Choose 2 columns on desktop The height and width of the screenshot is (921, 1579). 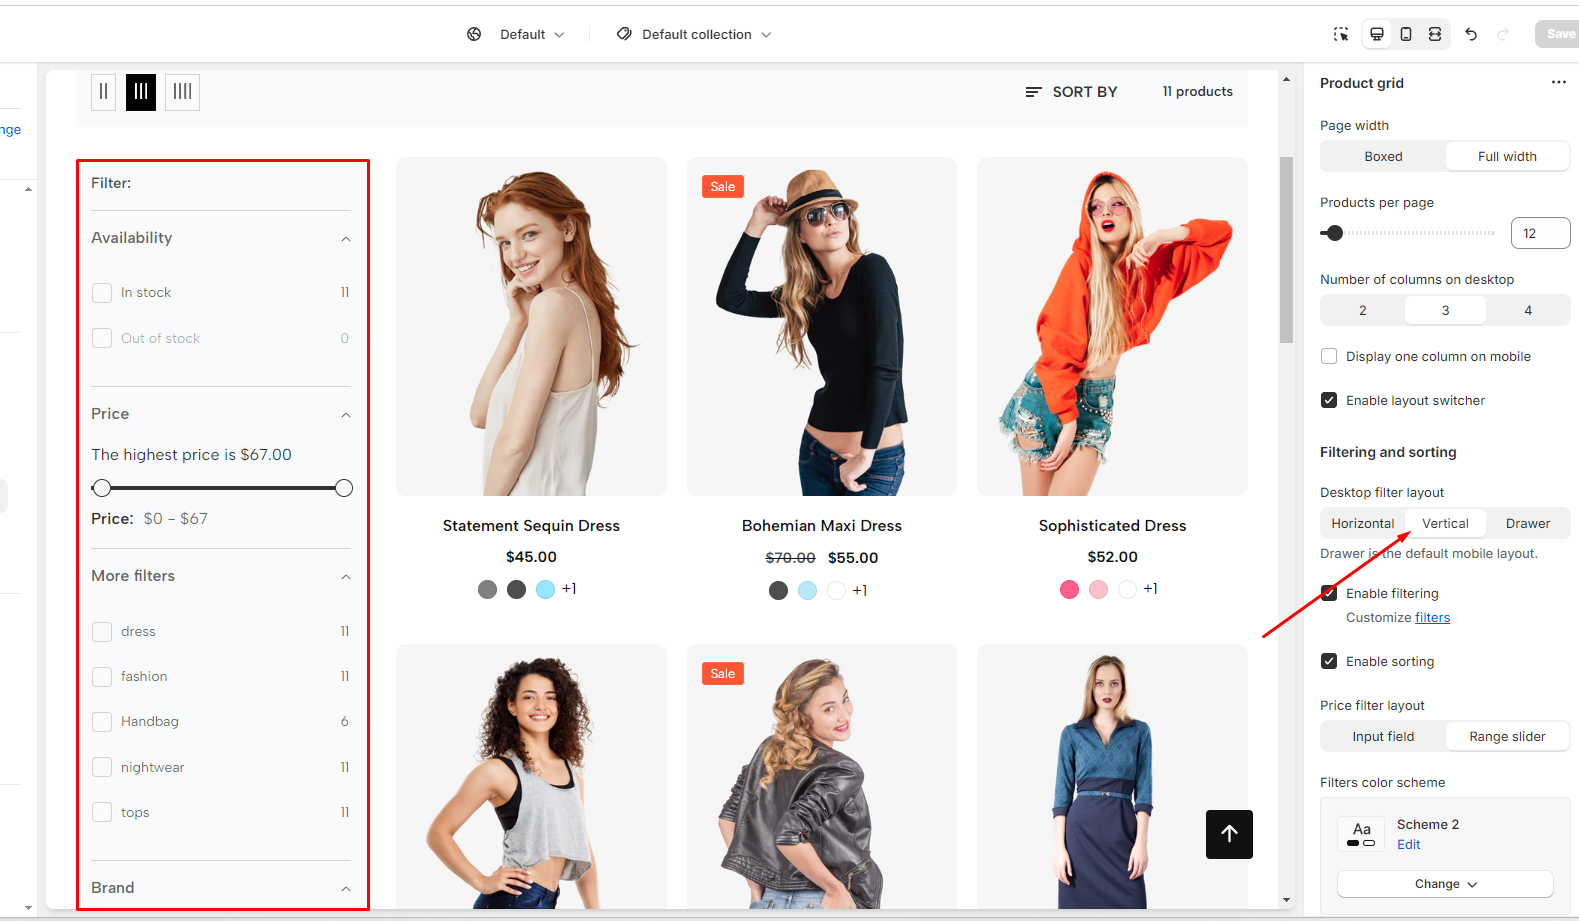coord(1362,310)
